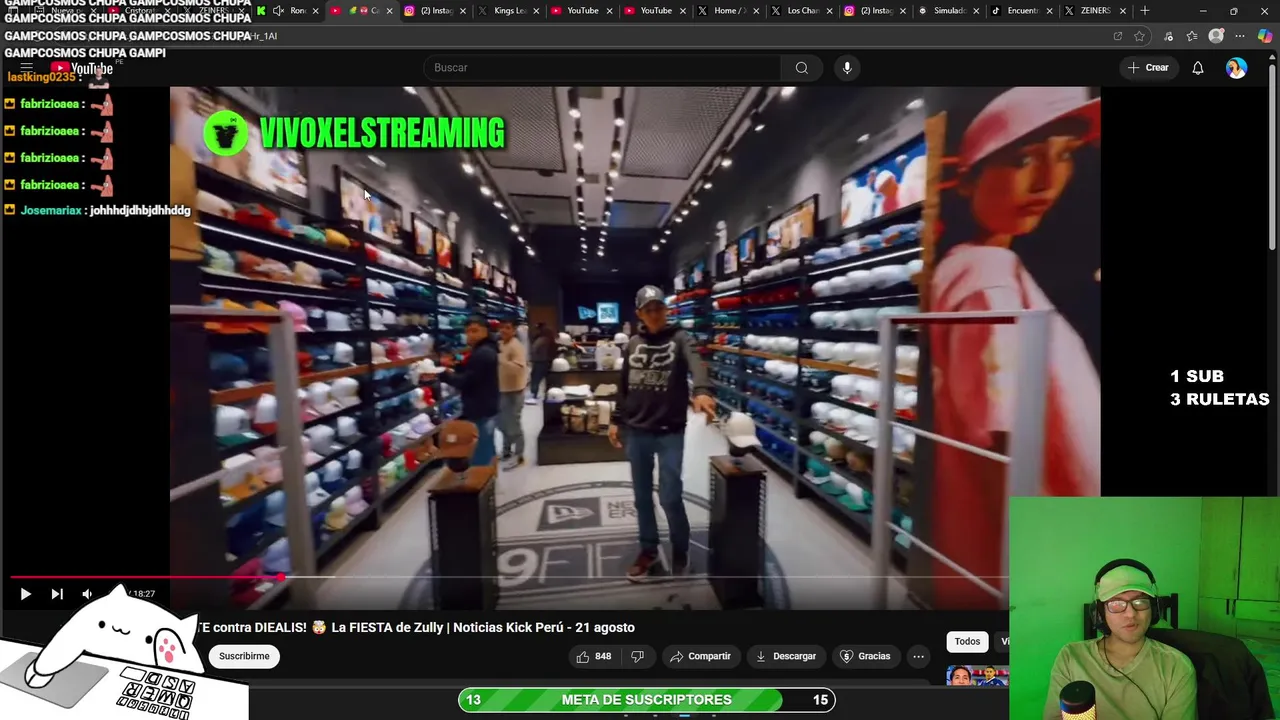Screen dimensions: 1280x720
Task: Mute the video volume icon
Action: 87,594
